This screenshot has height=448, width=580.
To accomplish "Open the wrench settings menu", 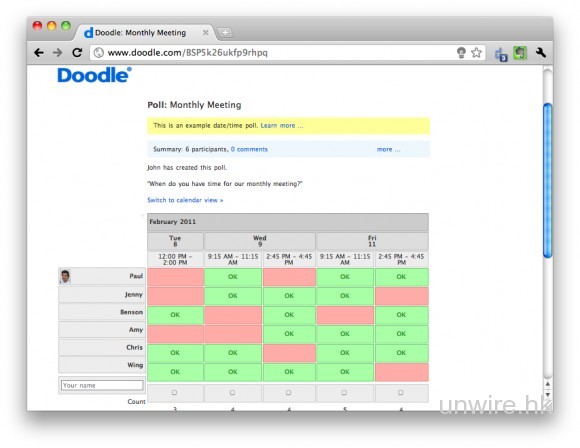I will (541, 53).
